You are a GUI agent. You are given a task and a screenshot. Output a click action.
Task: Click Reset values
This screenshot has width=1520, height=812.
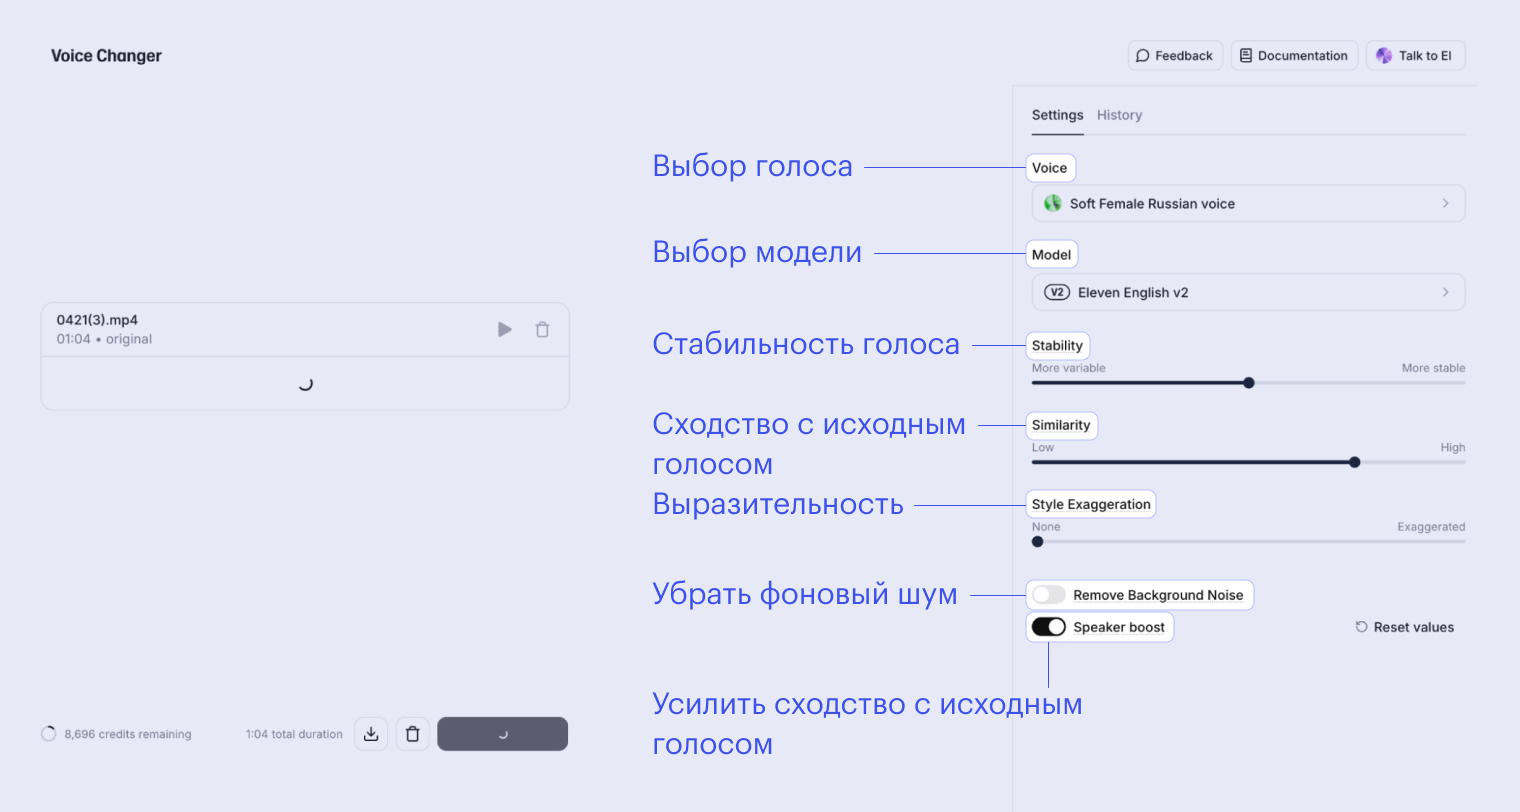(1414, 627)
